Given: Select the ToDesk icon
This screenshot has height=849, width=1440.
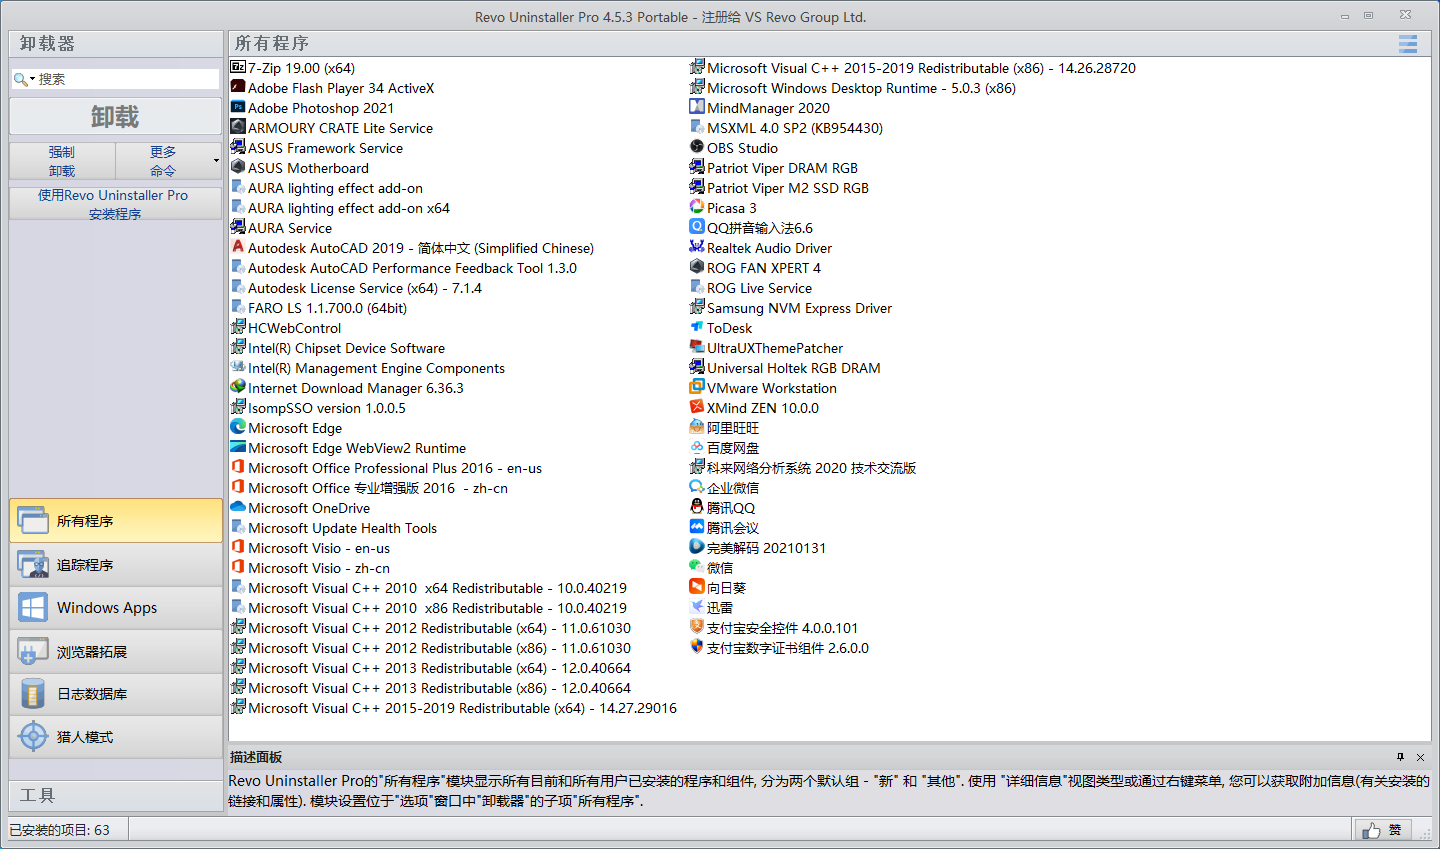Looking at the screenshot, I should coord(697,327).
